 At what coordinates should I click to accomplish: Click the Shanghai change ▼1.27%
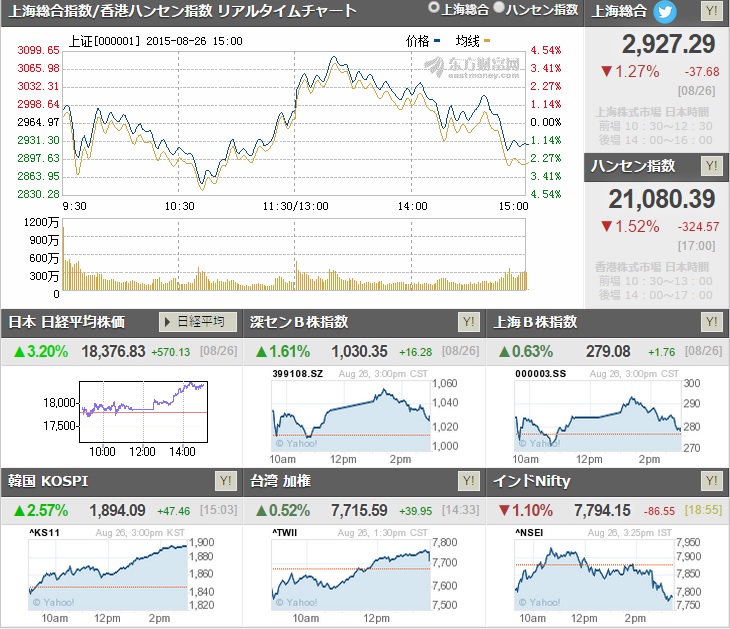click(630, 72)
